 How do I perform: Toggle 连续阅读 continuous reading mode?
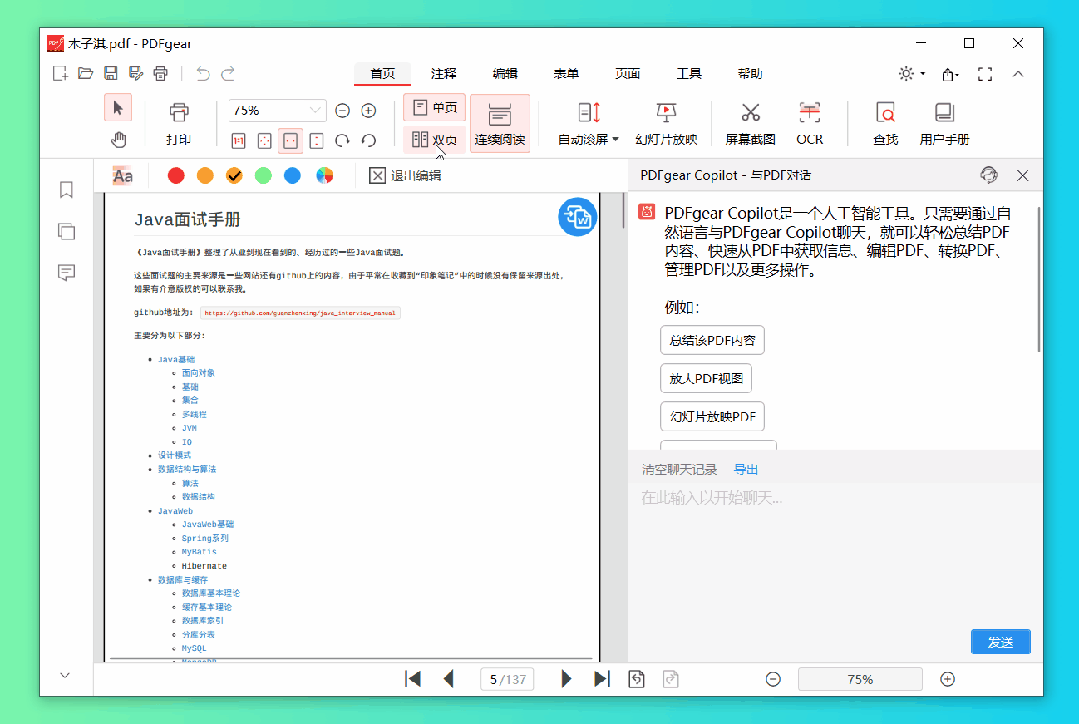coord(500,123)
